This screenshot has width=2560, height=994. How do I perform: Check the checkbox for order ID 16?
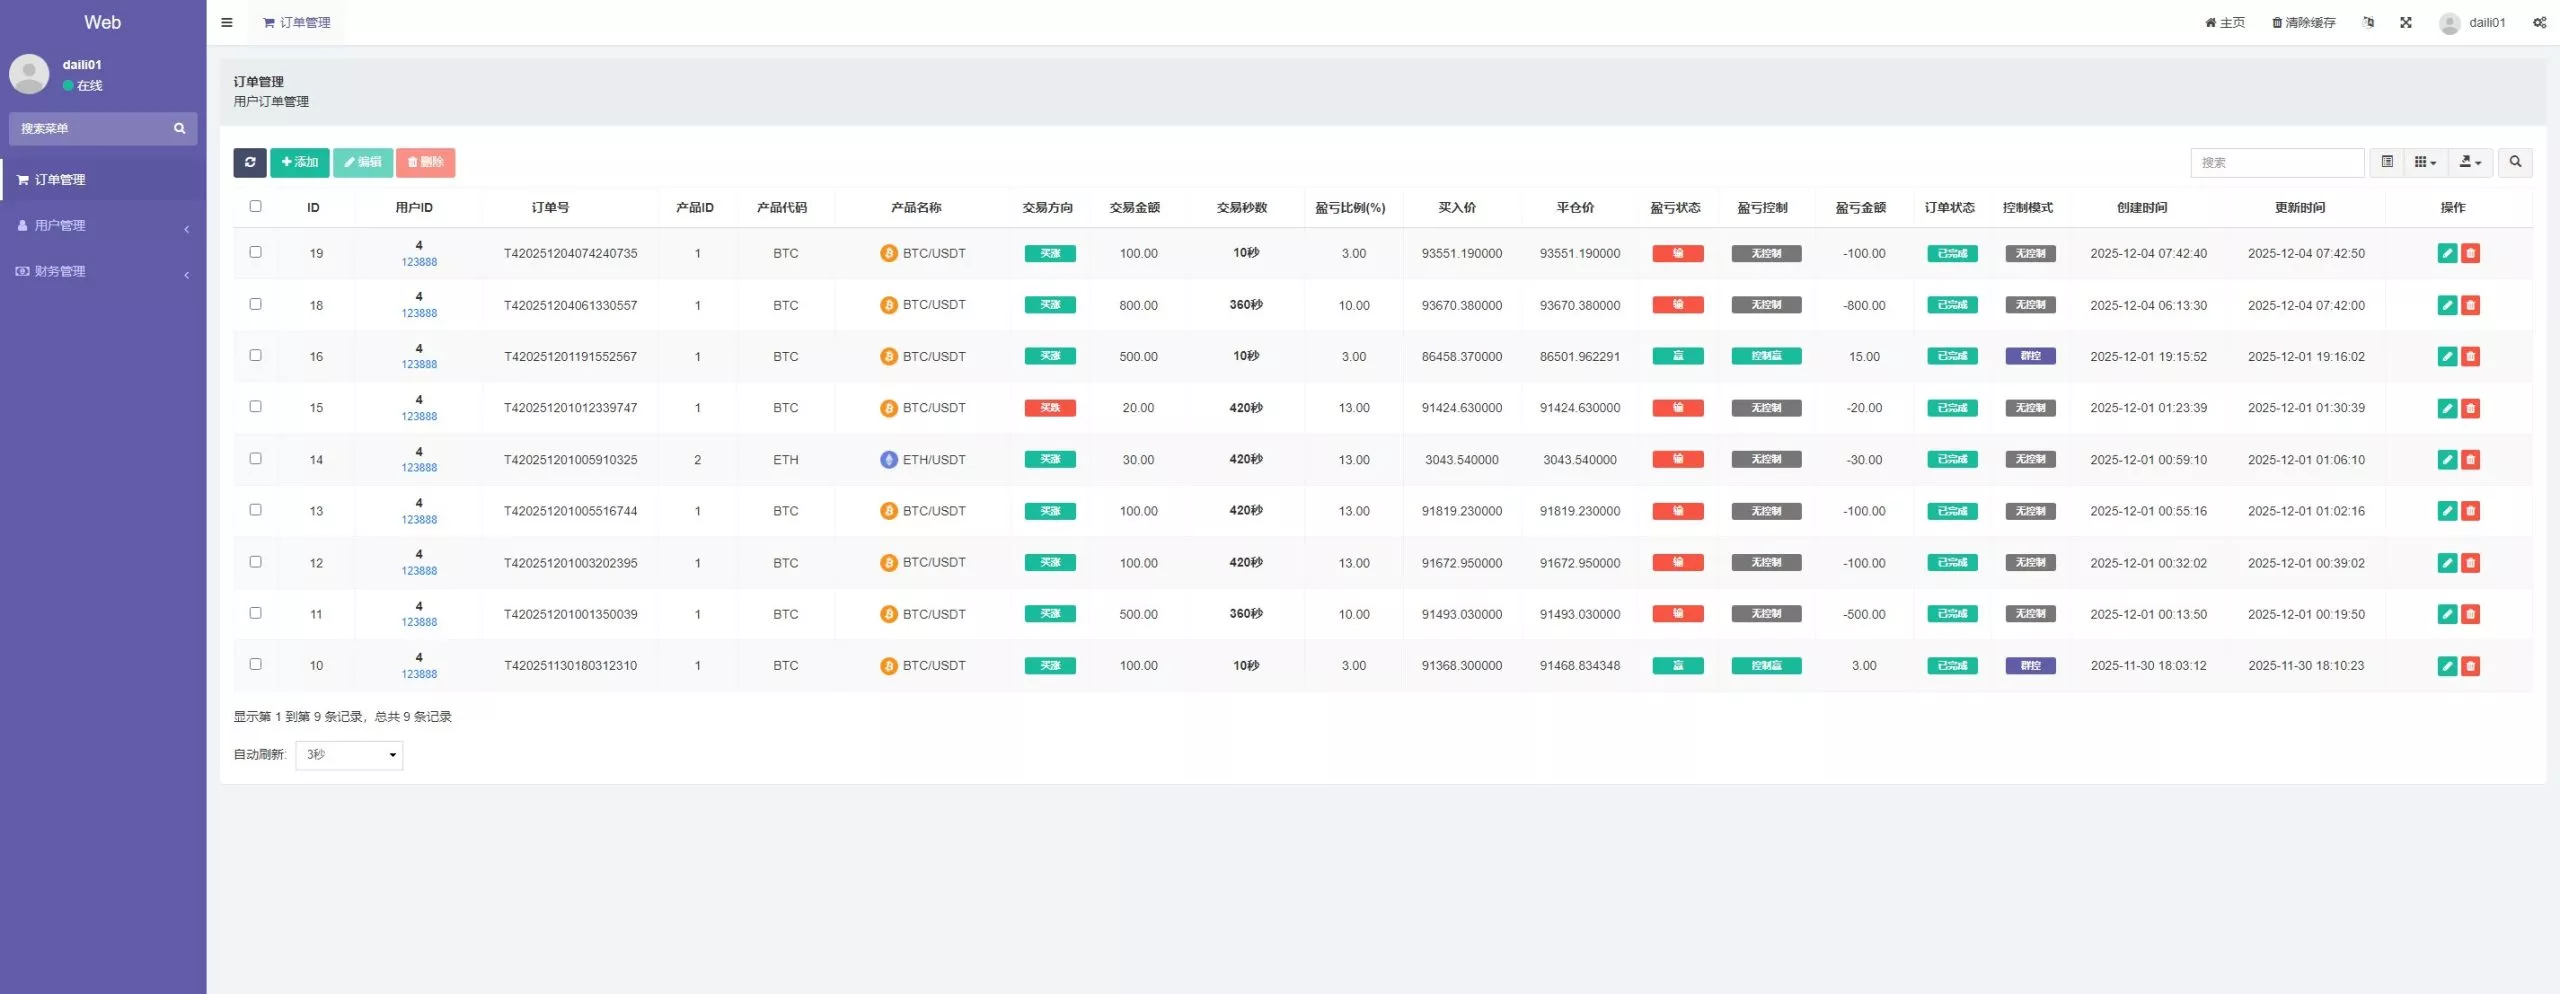point(255,355)
